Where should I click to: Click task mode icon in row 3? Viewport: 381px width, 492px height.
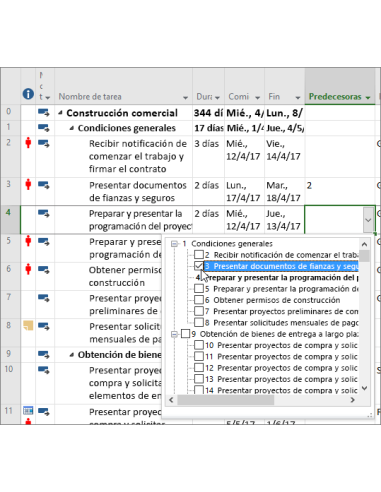tap(43, 185)
